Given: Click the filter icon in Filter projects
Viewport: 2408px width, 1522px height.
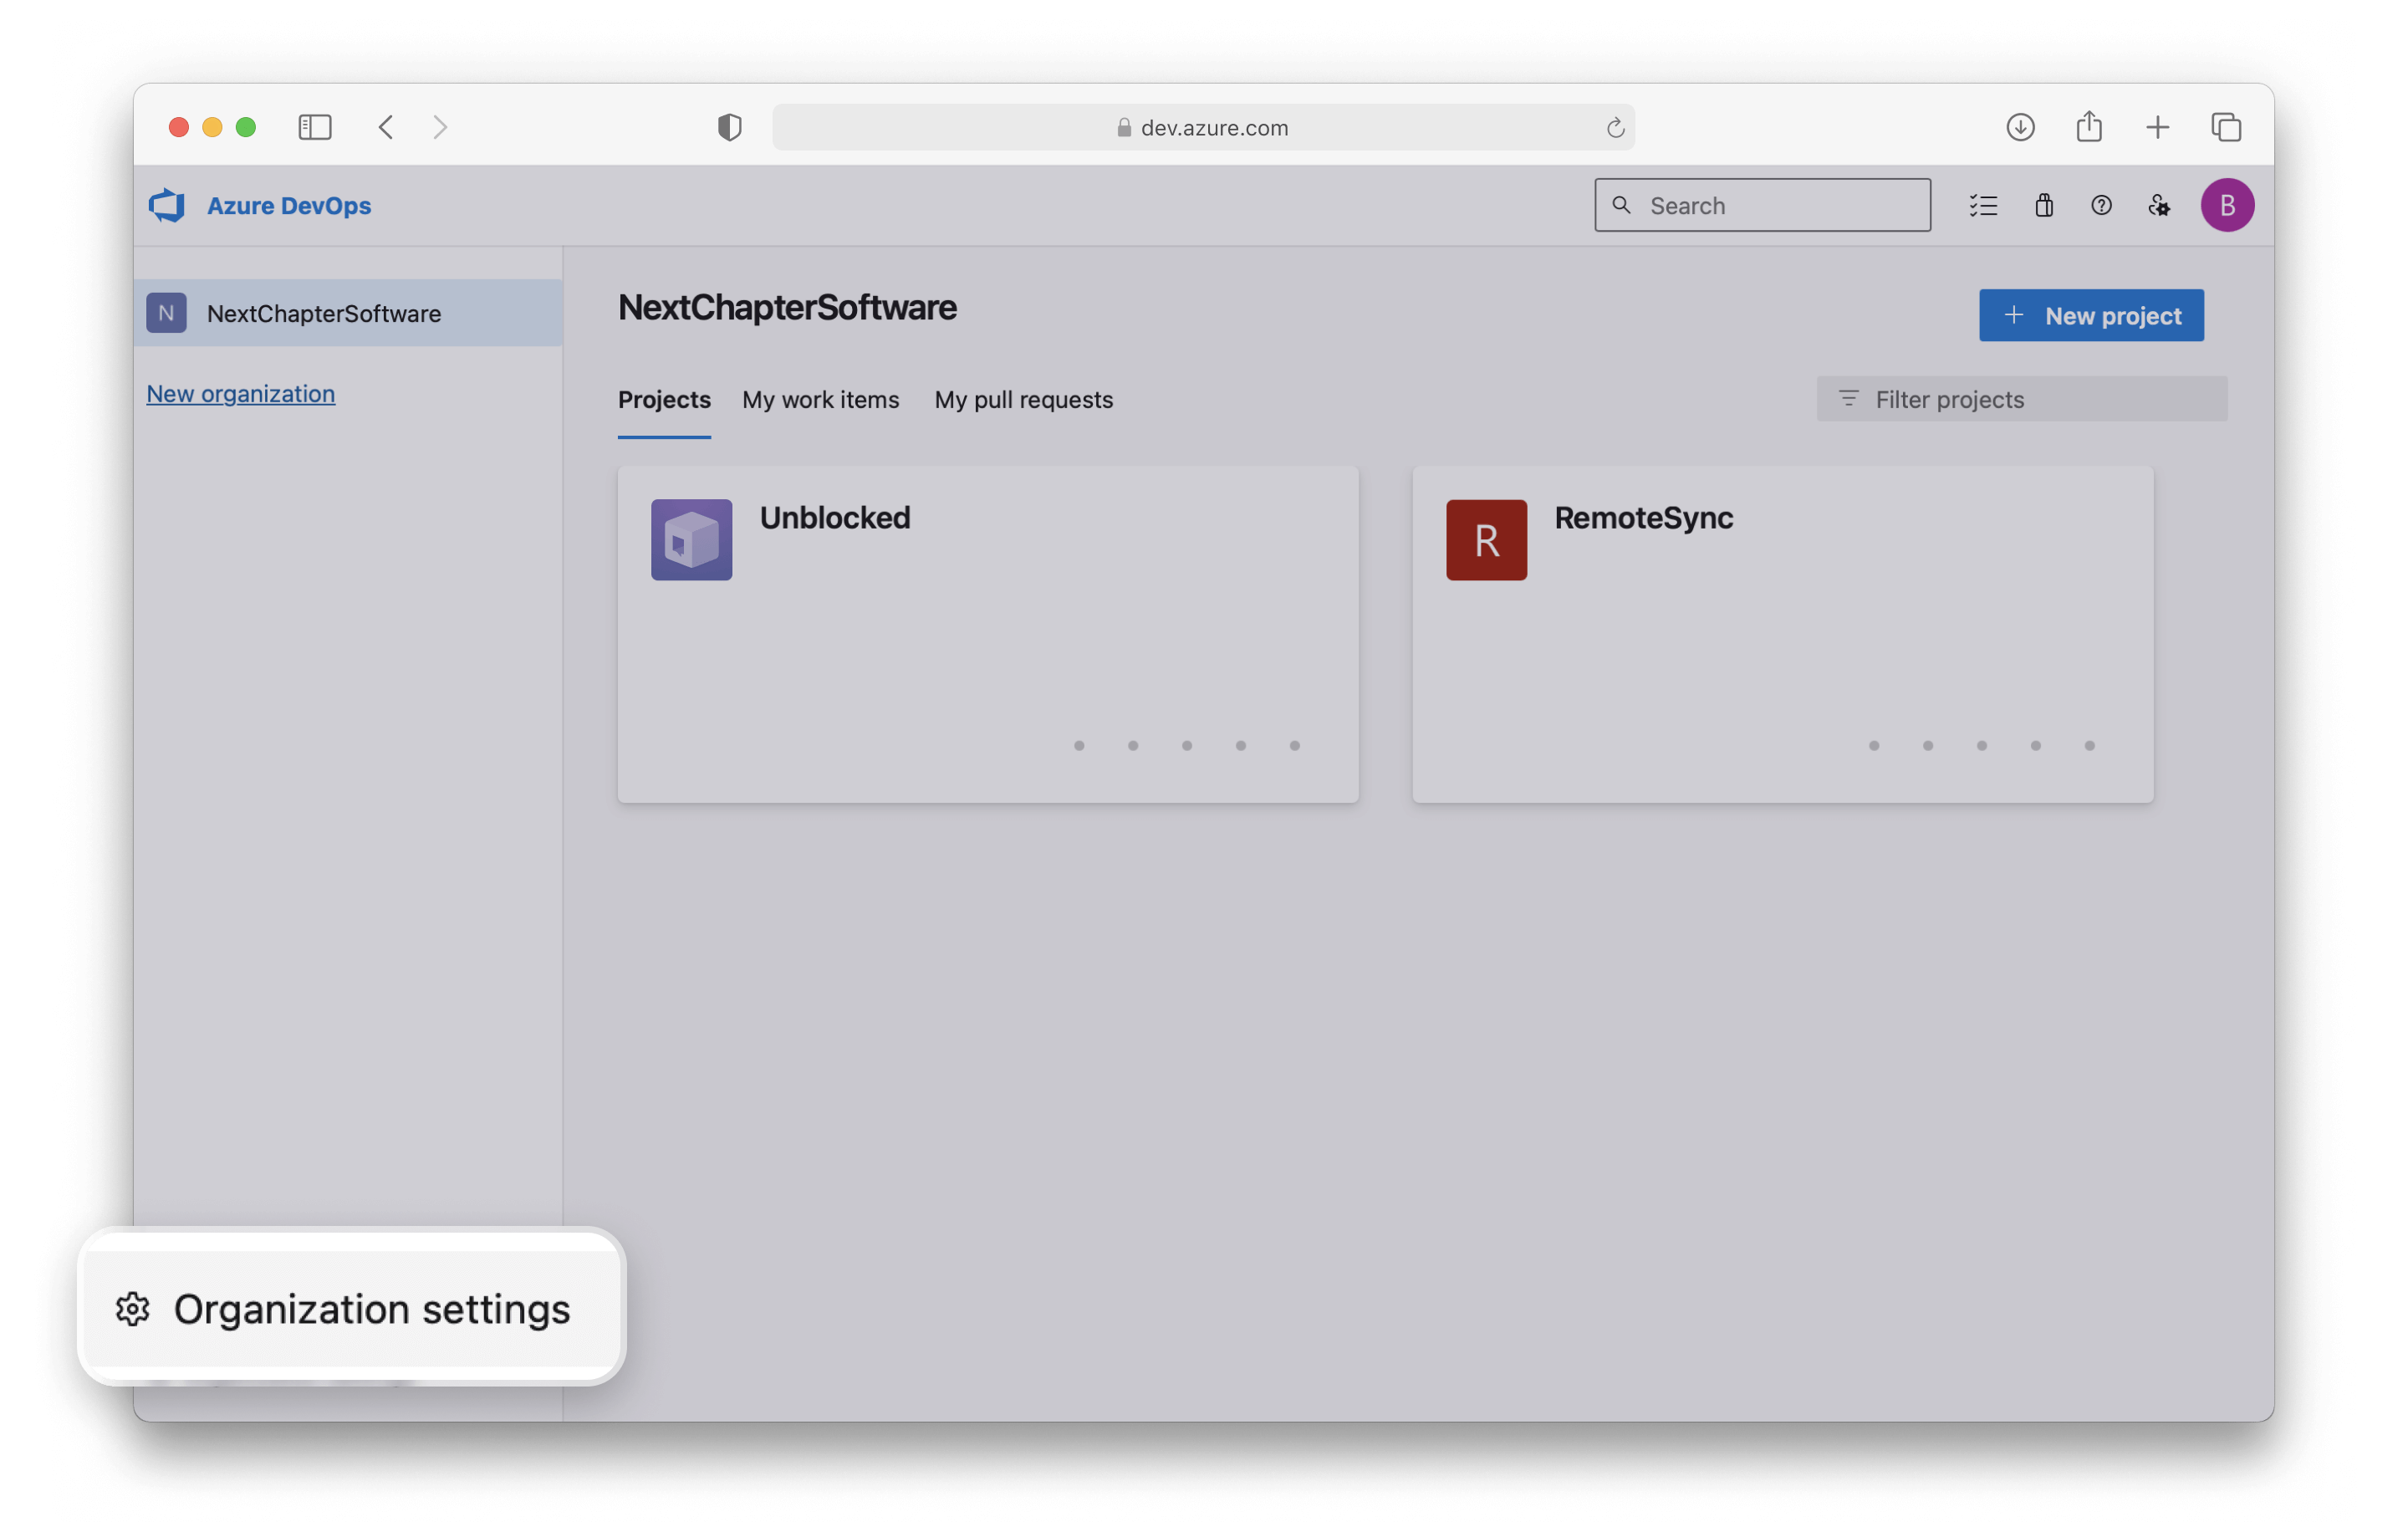Looking at the screenshot, I should (1849, 399).
